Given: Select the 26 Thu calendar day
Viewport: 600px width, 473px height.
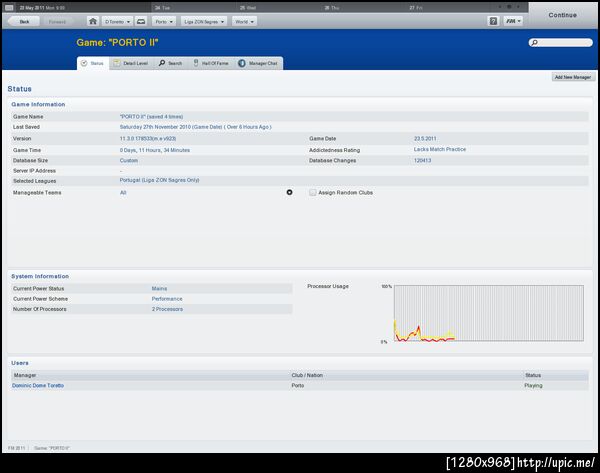Looking at the screenshot, I should tap(332, 8).
